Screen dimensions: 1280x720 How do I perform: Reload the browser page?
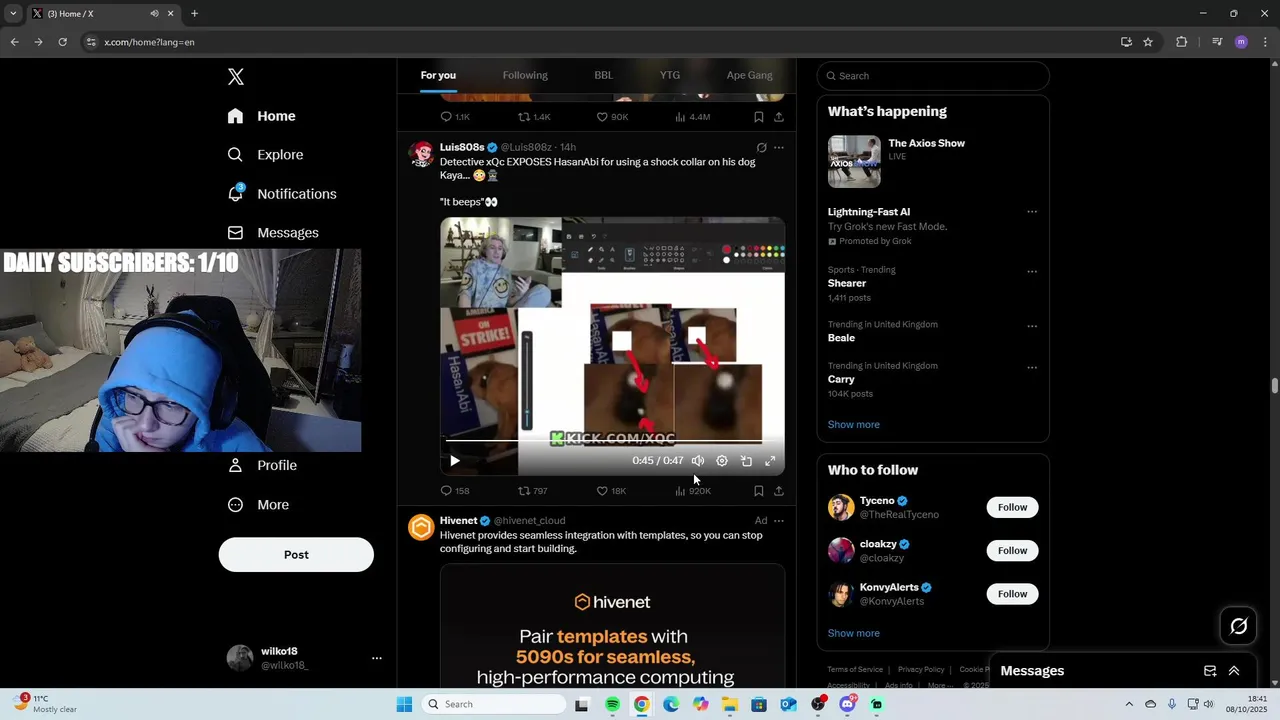click(62, 42)
